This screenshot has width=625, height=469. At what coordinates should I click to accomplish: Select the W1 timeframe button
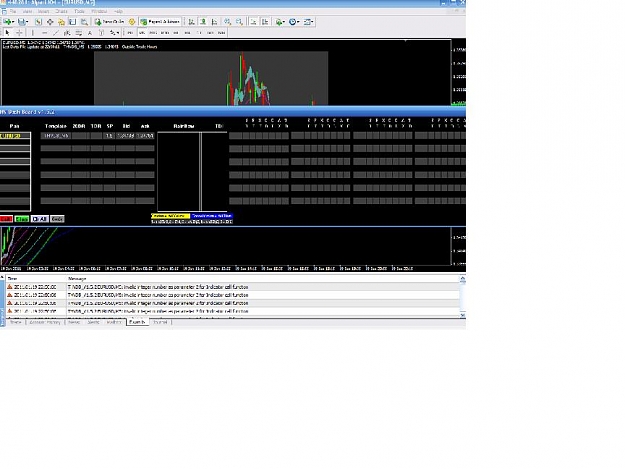coord(210,33)
